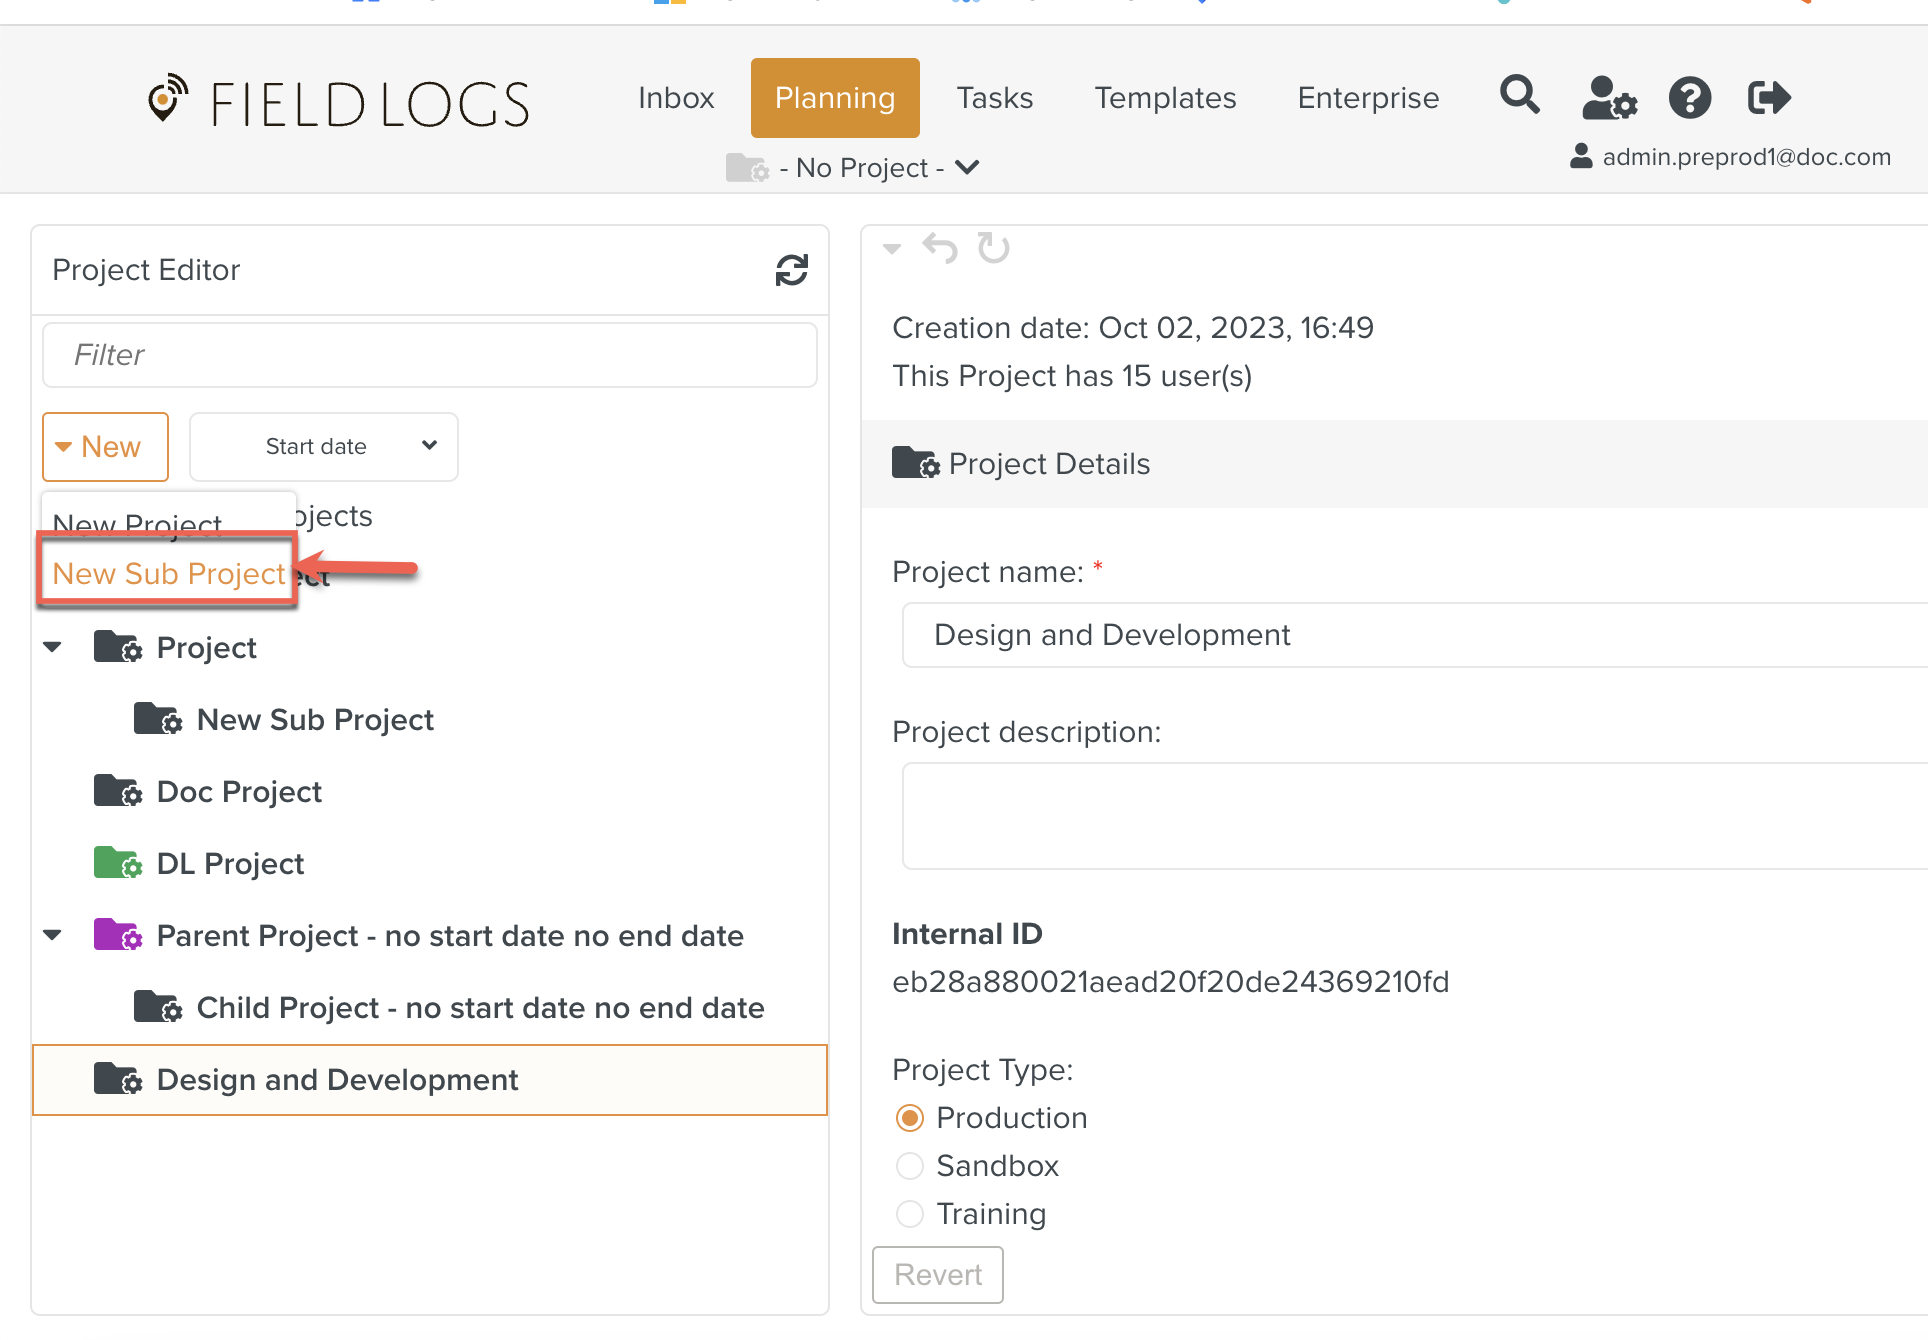Screen dimensions: 1928x1340
Task: Click the green DL Project folder icon
Action: point(117,863)
